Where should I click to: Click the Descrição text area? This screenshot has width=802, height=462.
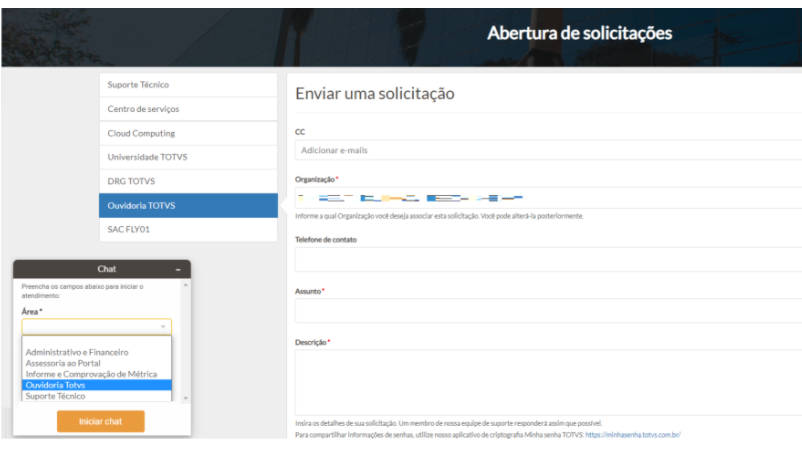point(548,382)
